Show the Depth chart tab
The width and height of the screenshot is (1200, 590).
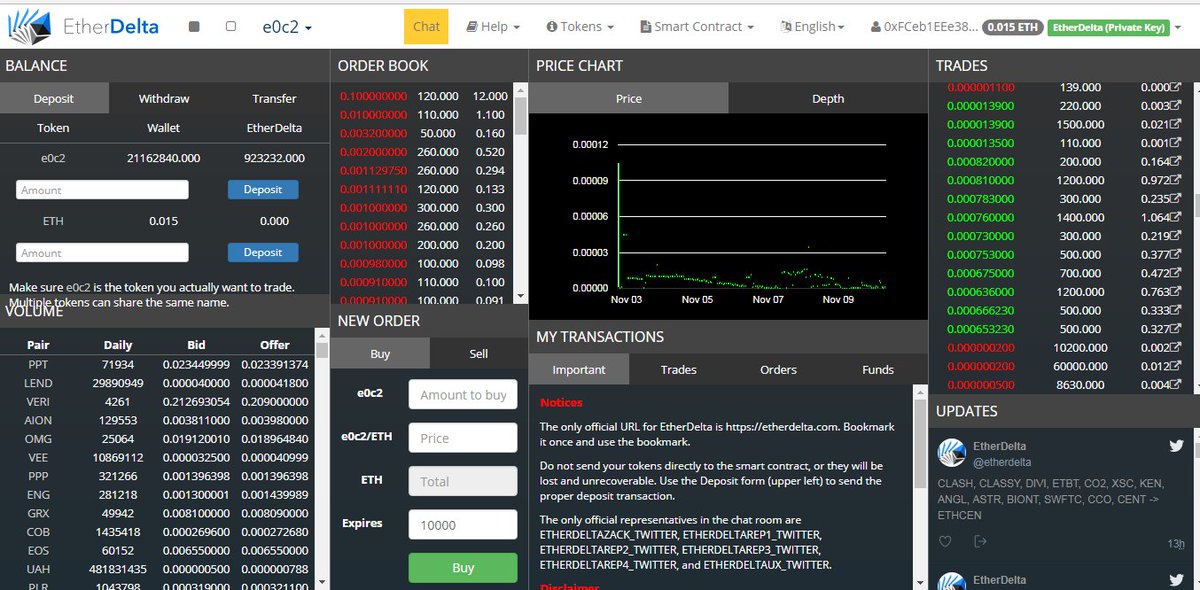click(828, 98)
